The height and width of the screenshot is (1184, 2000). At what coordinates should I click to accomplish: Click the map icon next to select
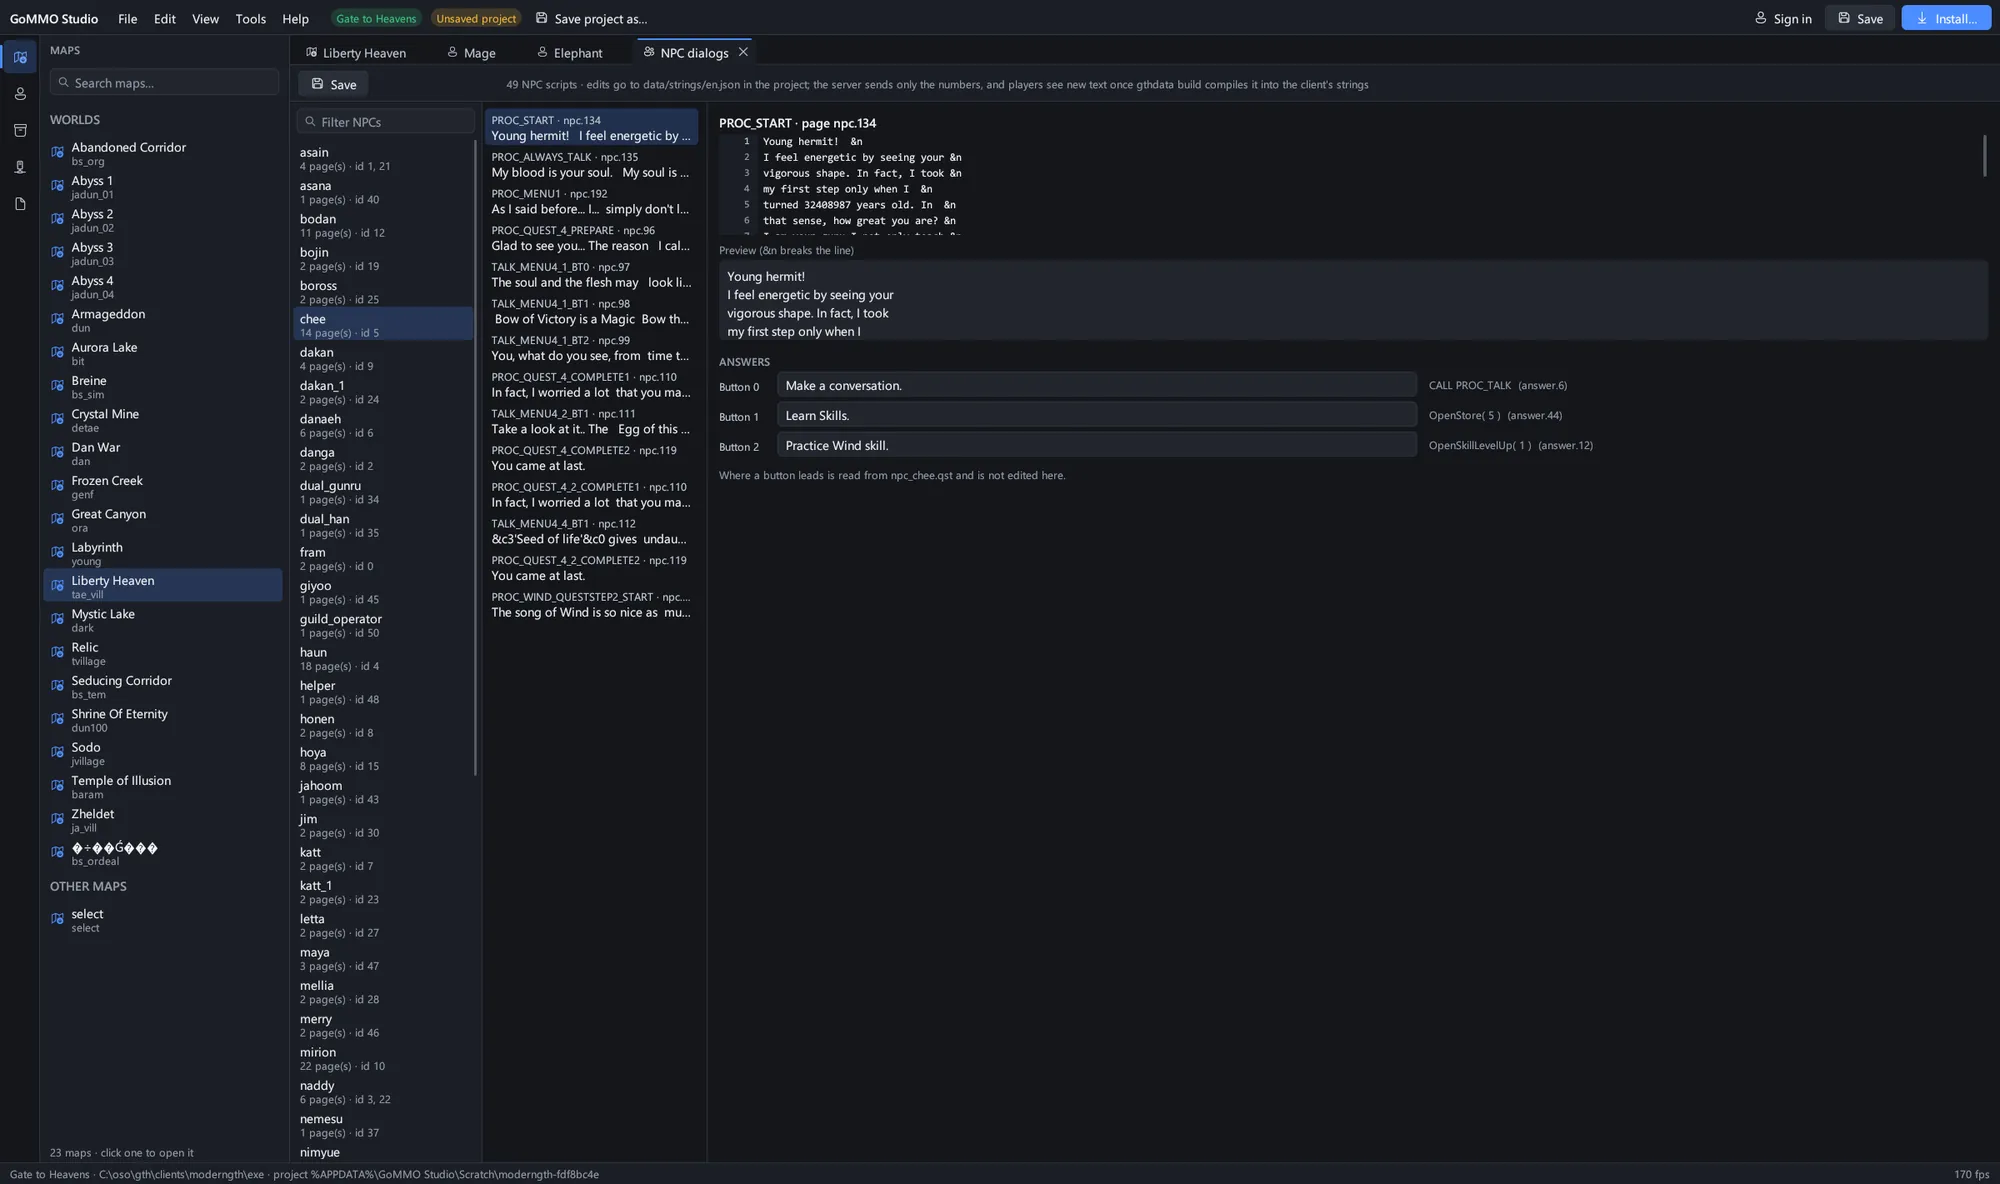point(58,920)
